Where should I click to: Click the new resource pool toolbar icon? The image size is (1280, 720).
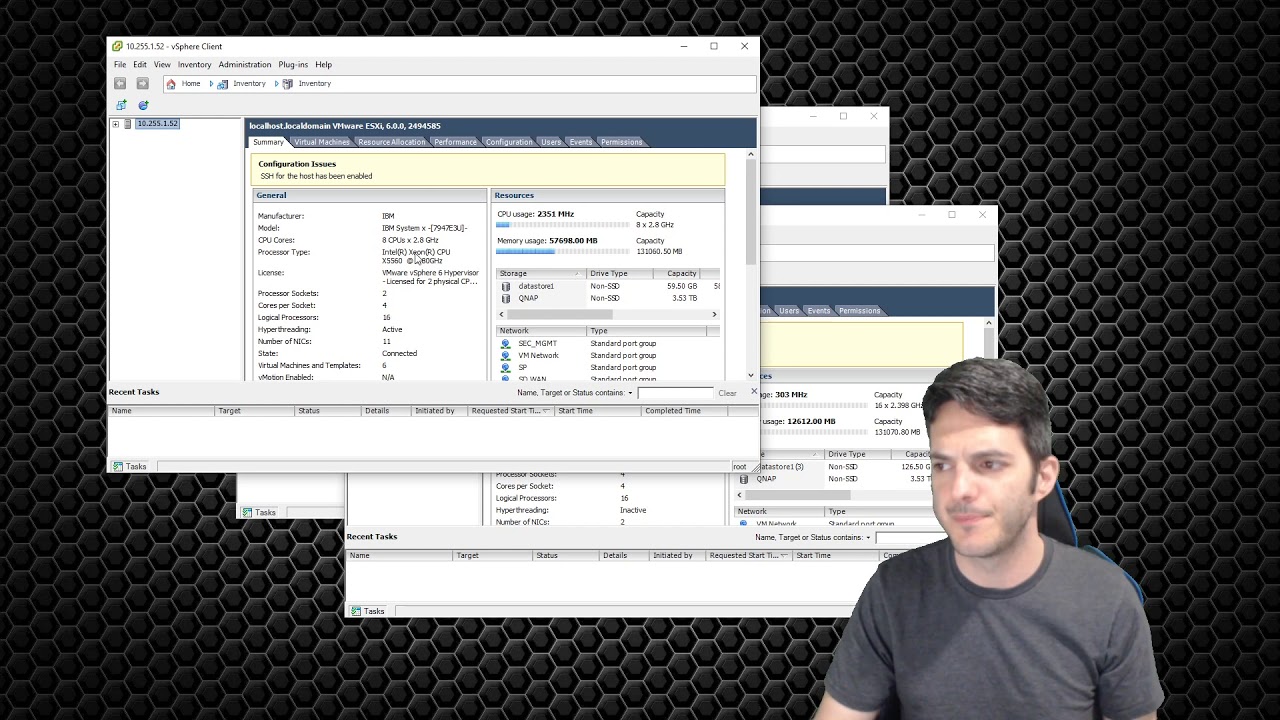[143, 105]
